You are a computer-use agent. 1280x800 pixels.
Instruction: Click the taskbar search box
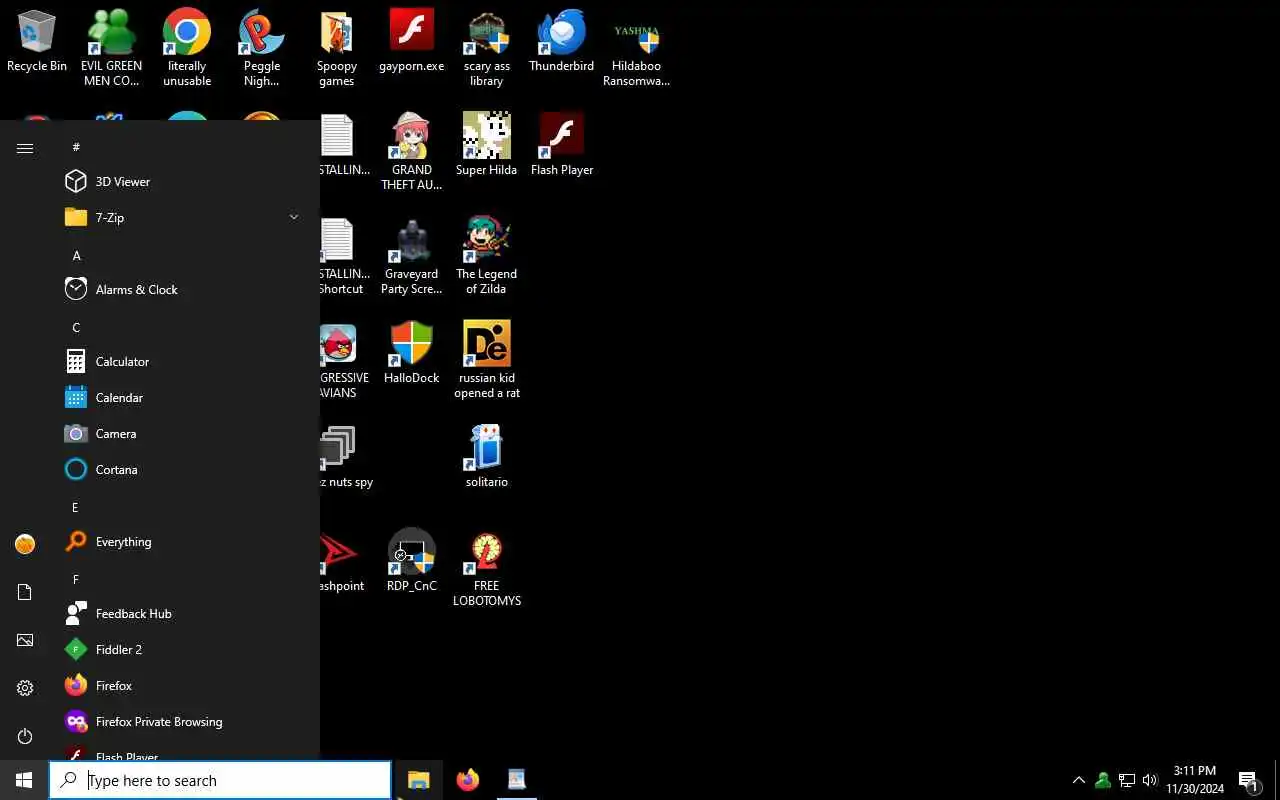coord(220,780)
